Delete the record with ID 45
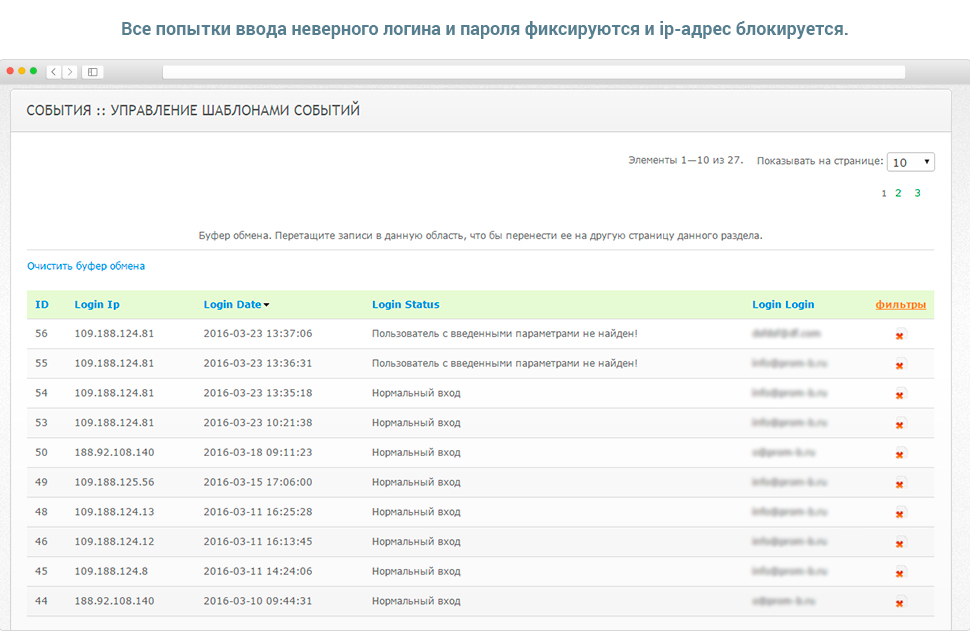This screenshot has width=970, height=640. 900,572
